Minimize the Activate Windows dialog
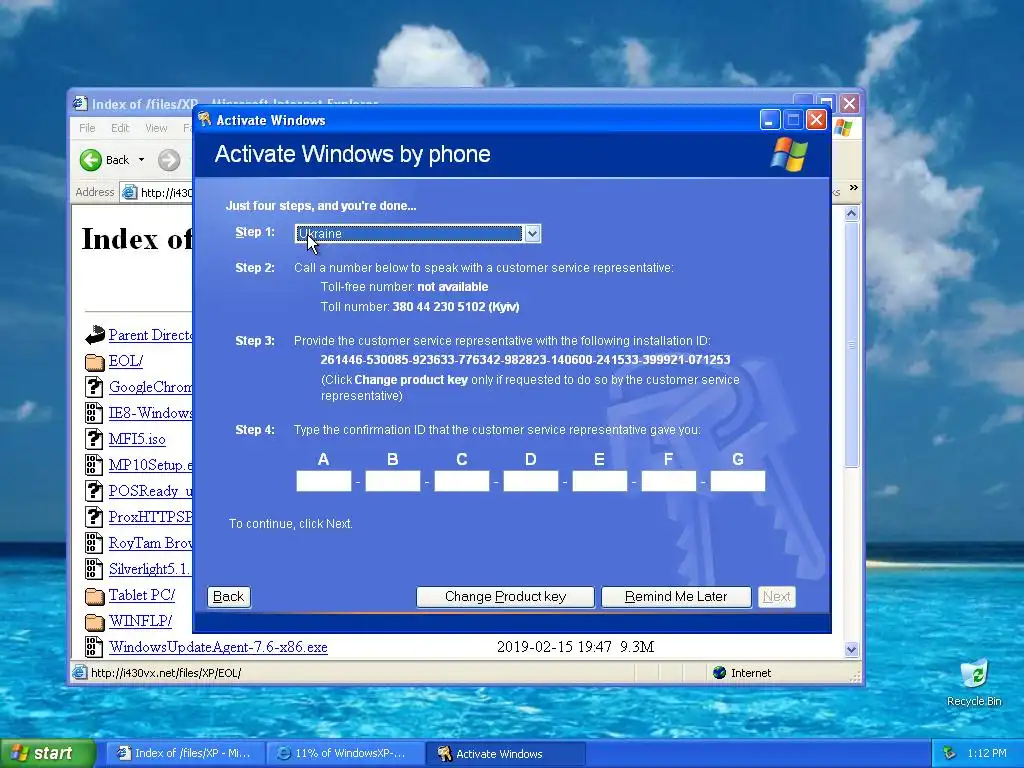This screenshot has height=768, width=1024. (770, 120)
